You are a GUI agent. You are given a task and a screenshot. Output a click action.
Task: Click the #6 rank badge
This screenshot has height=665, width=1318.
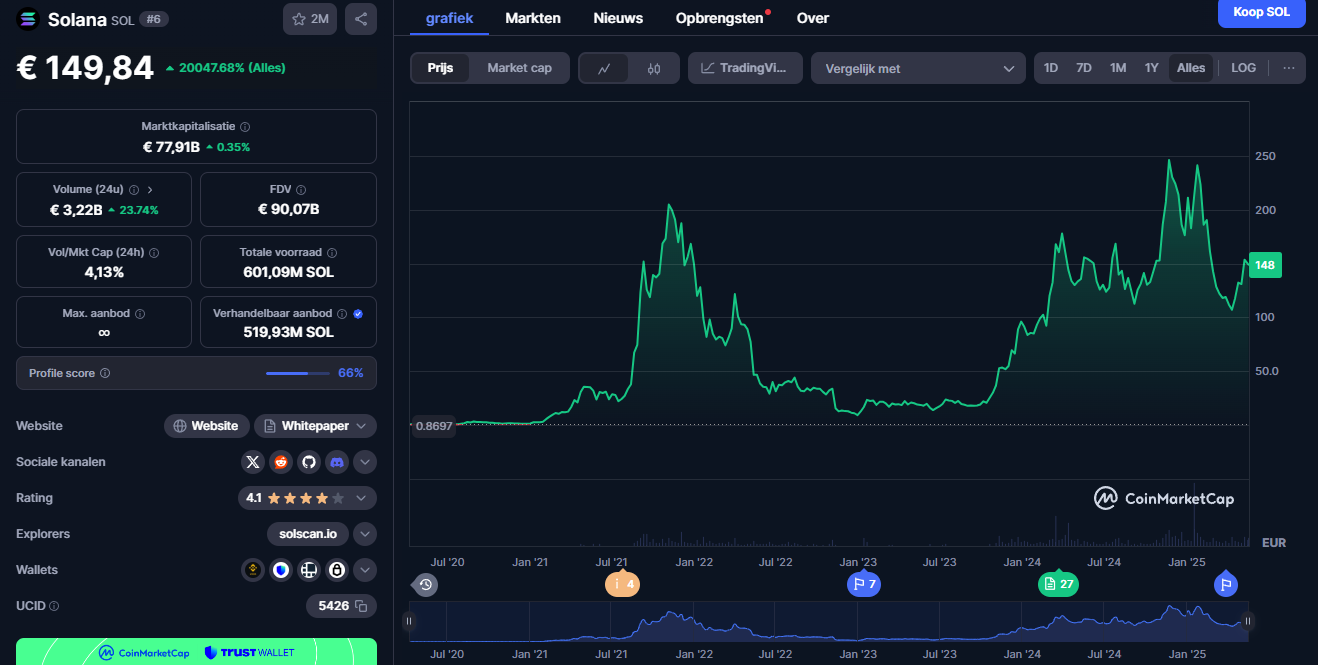153,19
